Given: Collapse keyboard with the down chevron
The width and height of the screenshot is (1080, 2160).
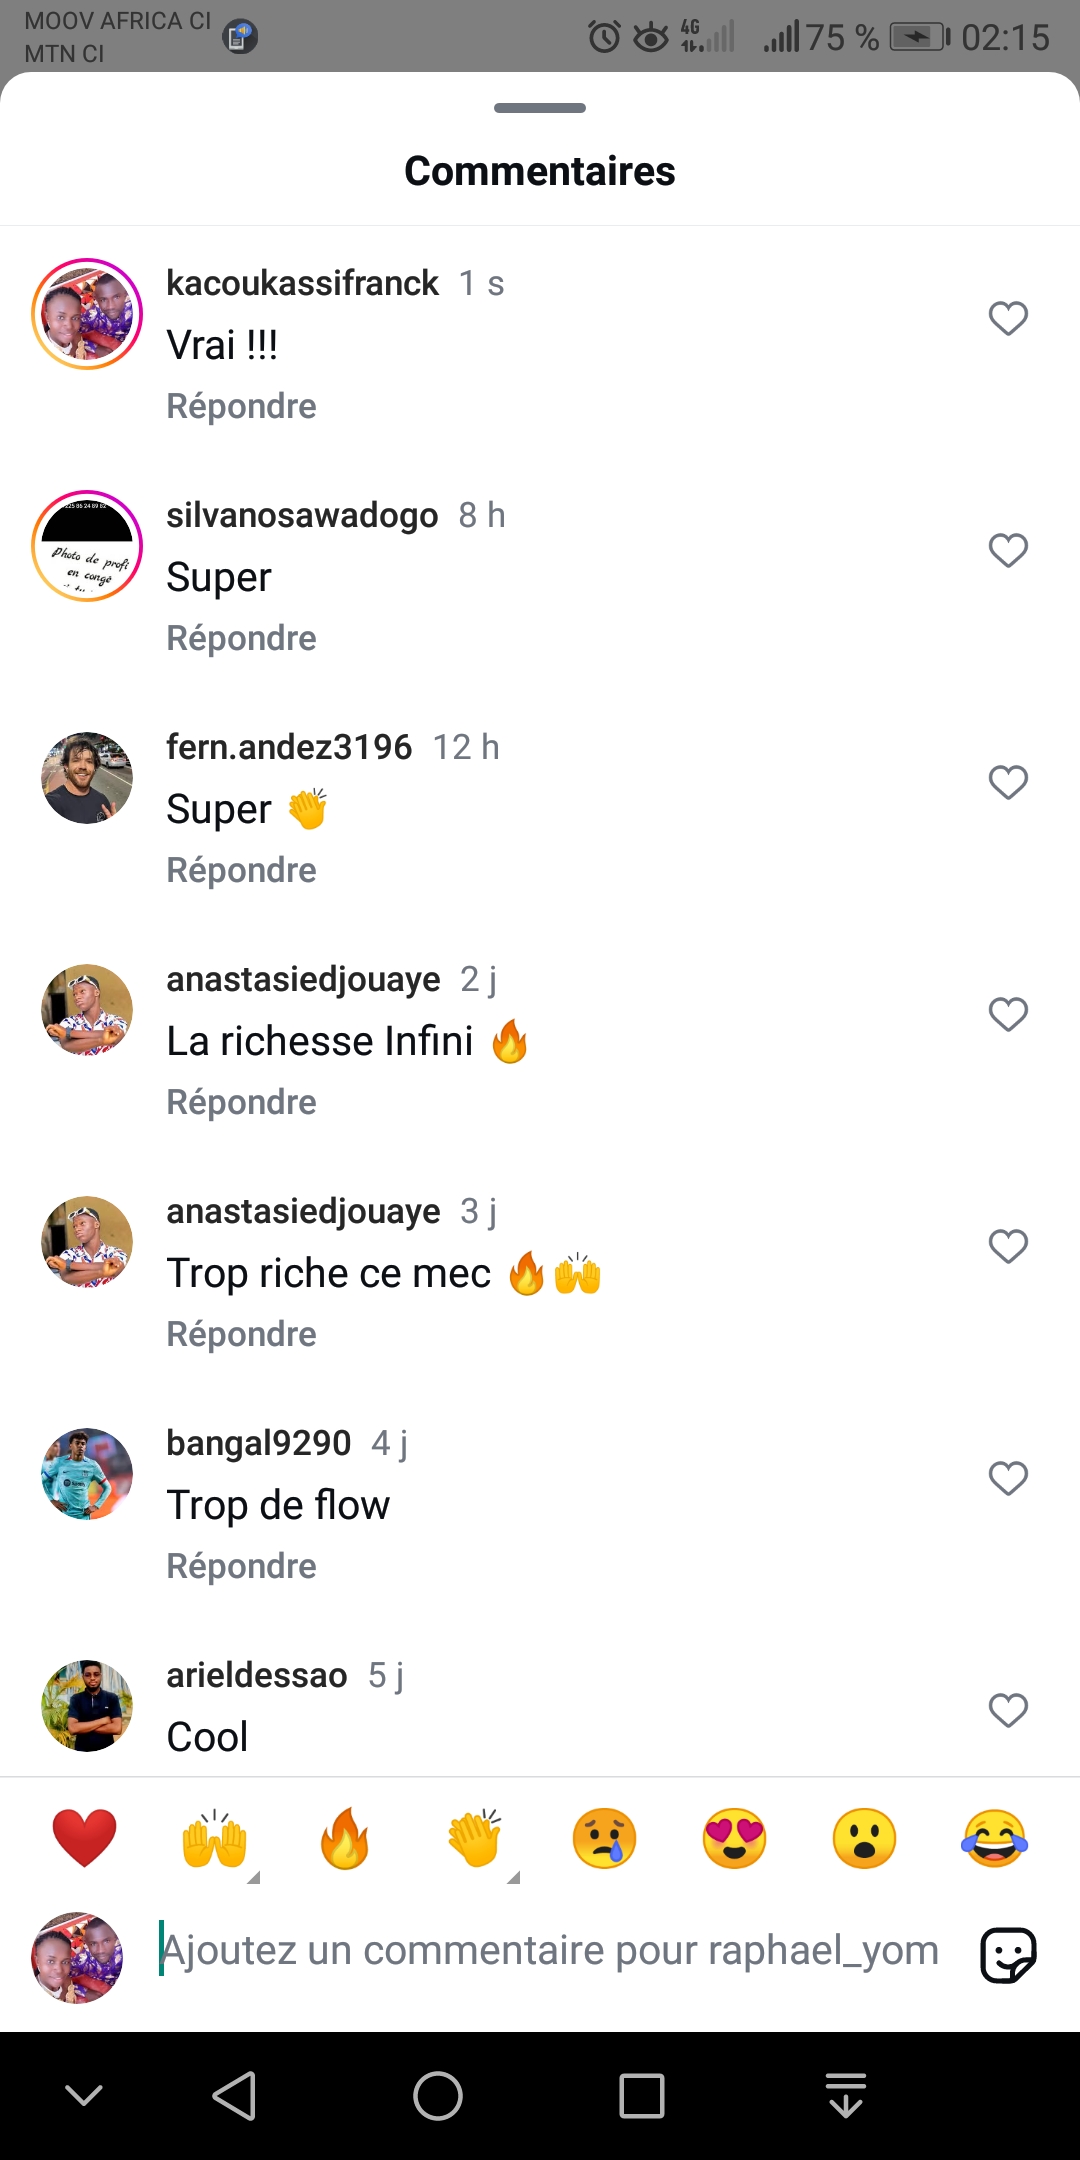Looking at the screenshot, I should (x=84, y=2095).
